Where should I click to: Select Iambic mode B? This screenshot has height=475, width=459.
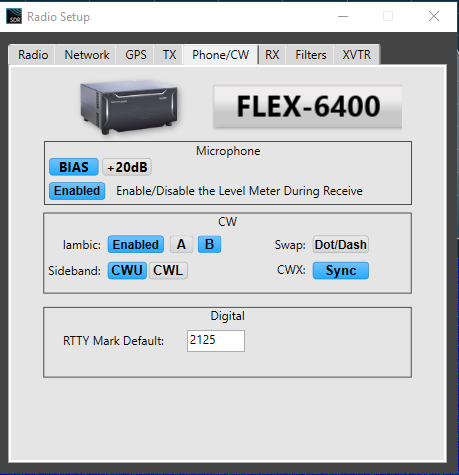209,245
